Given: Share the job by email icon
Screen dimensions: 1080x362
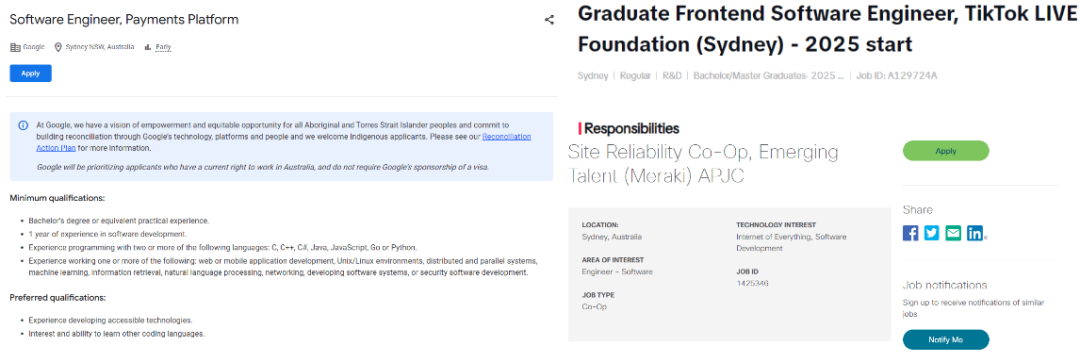Looking at the screenshot, I should click(x=953, y=233).
